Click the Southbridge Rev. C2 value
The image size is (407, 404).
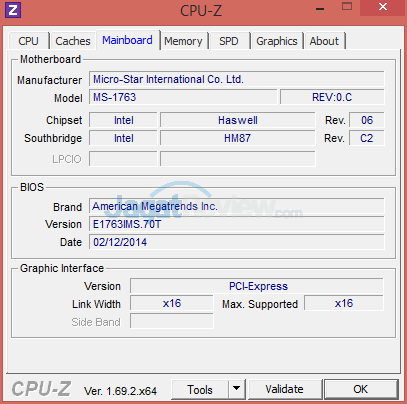pos(367,138)
